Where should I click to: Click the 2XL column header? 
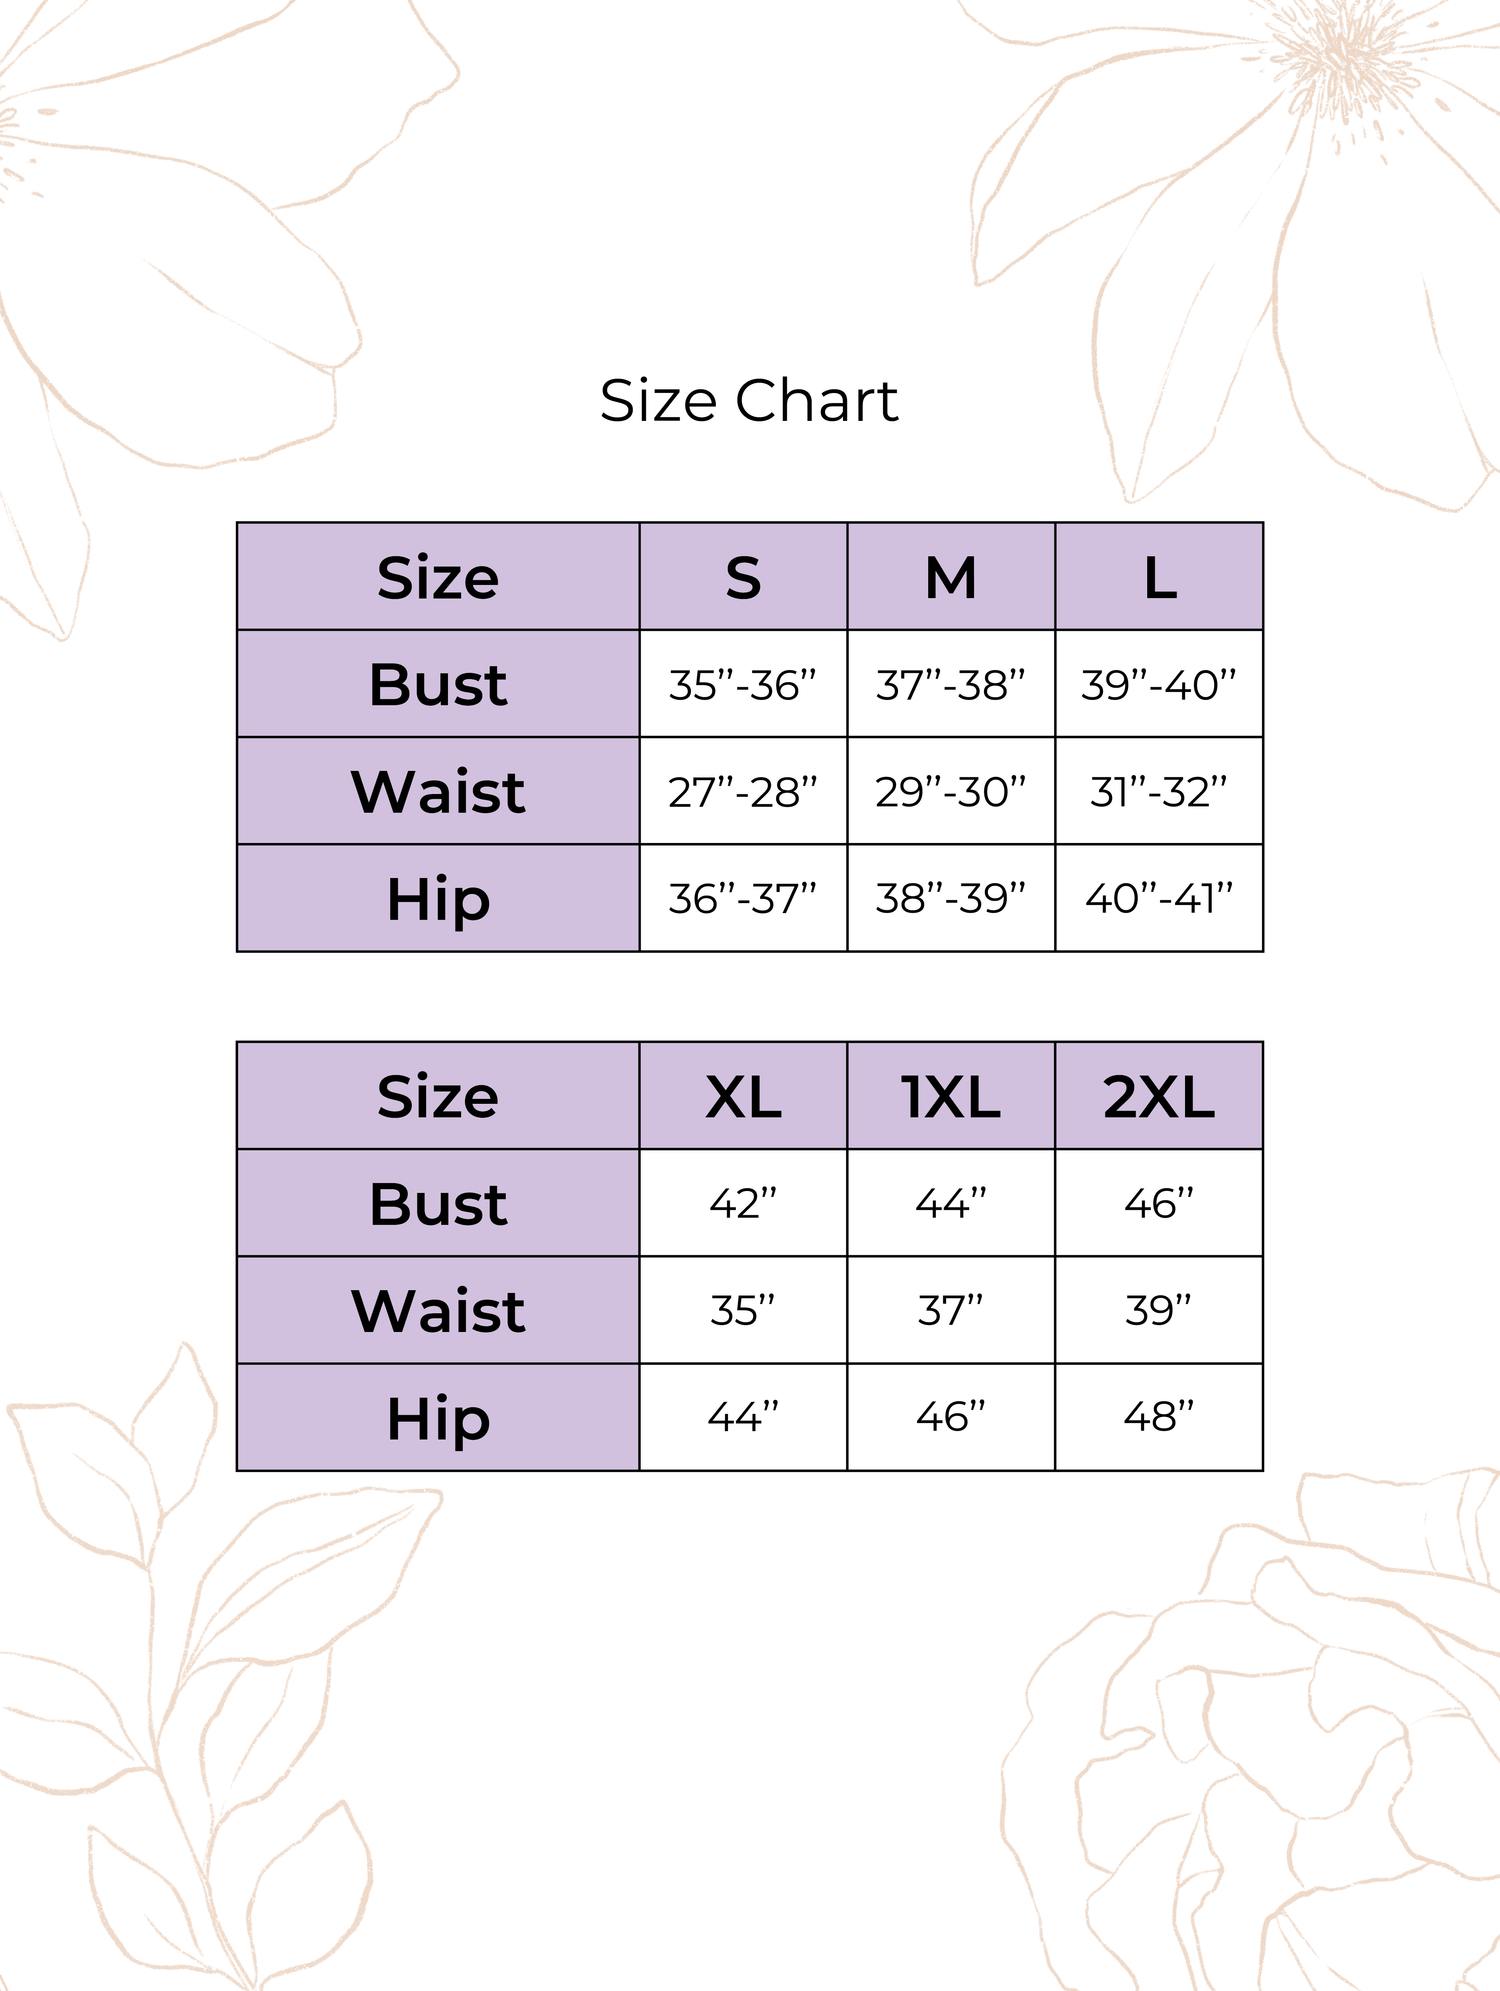coord(1159,1097)
